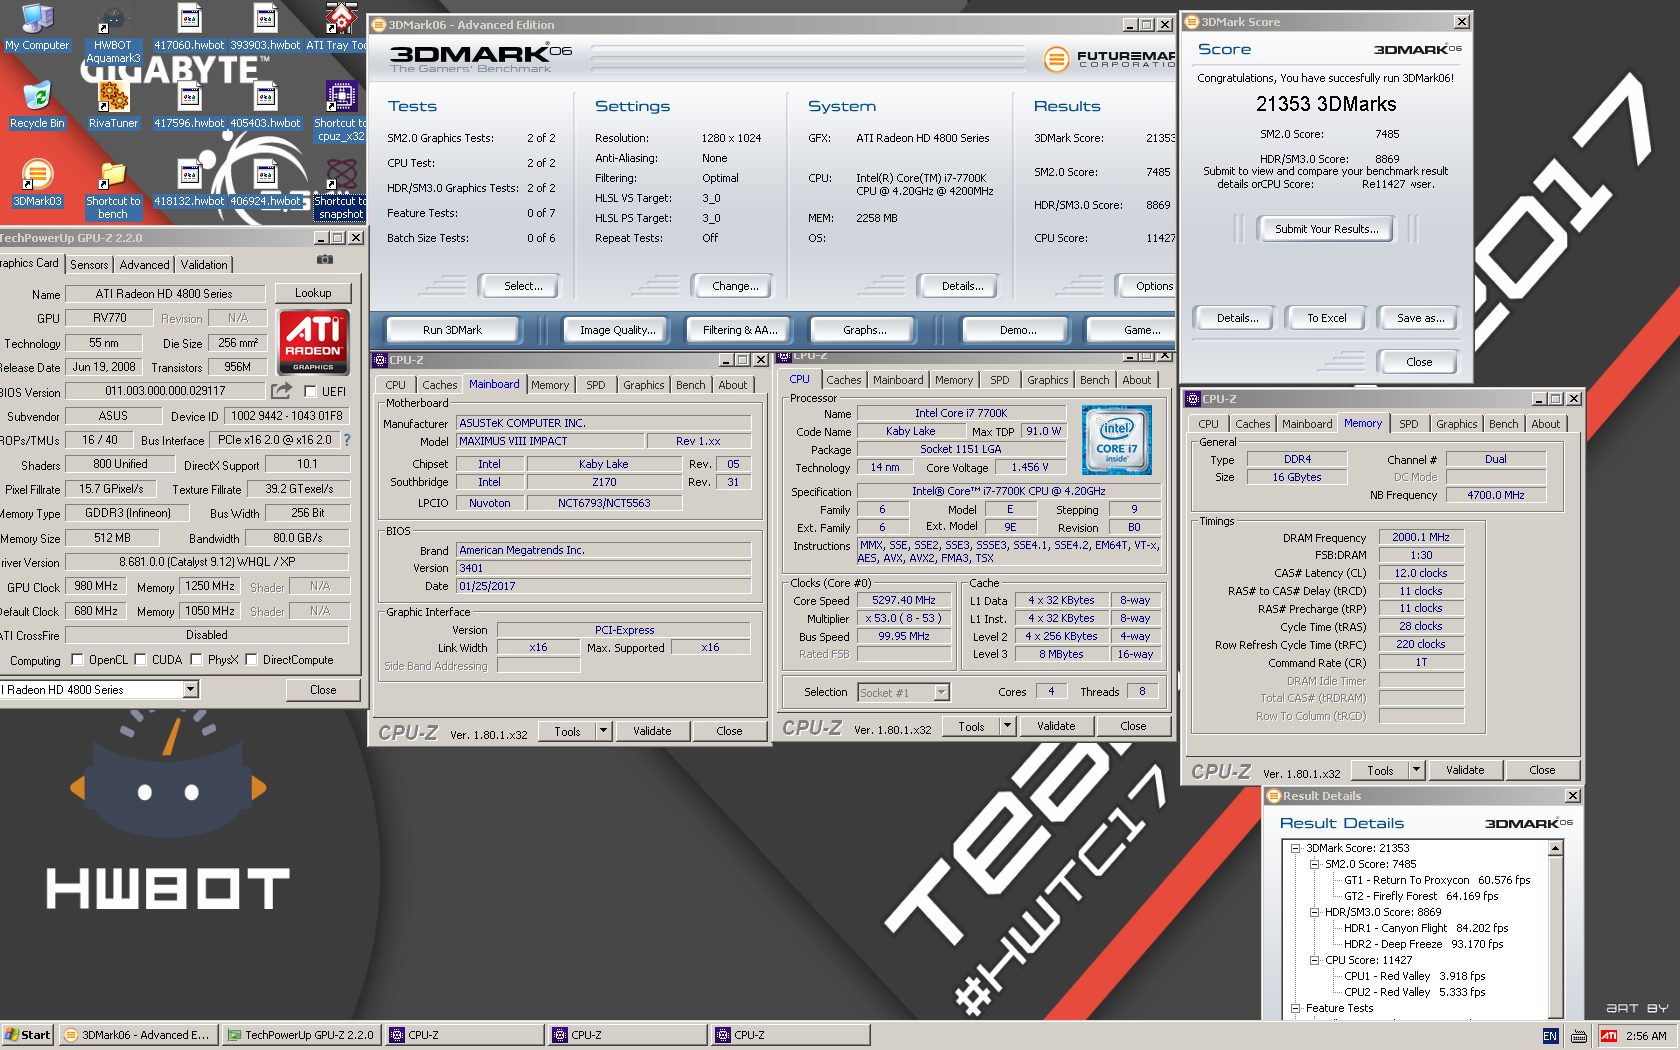Open the GPU selection dropdown in GPU-Z
Image resolution: width=1680 pixels, height=1050 pixels.
pos(191,690)
